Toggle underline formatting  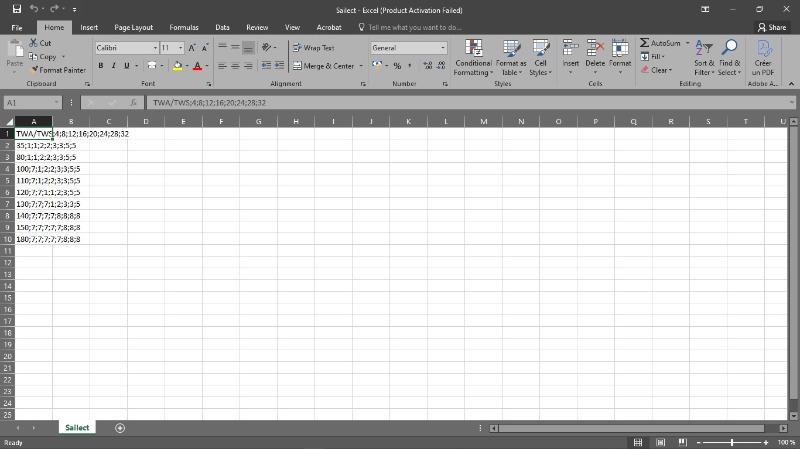point(127,66)
